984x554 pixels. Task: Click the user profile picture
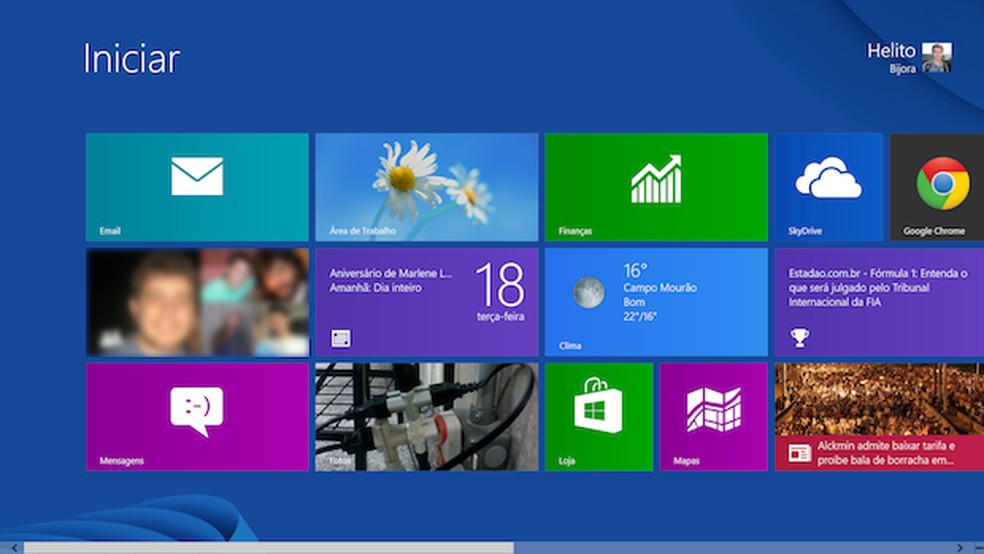click(937, 58)
